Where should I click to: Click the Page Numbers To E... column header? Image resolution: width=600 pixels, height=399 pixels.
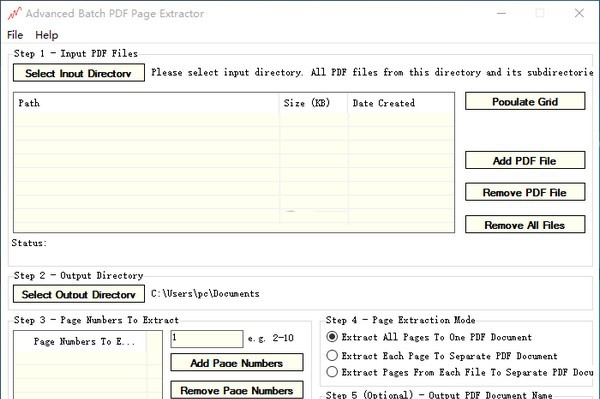point(81,341)
